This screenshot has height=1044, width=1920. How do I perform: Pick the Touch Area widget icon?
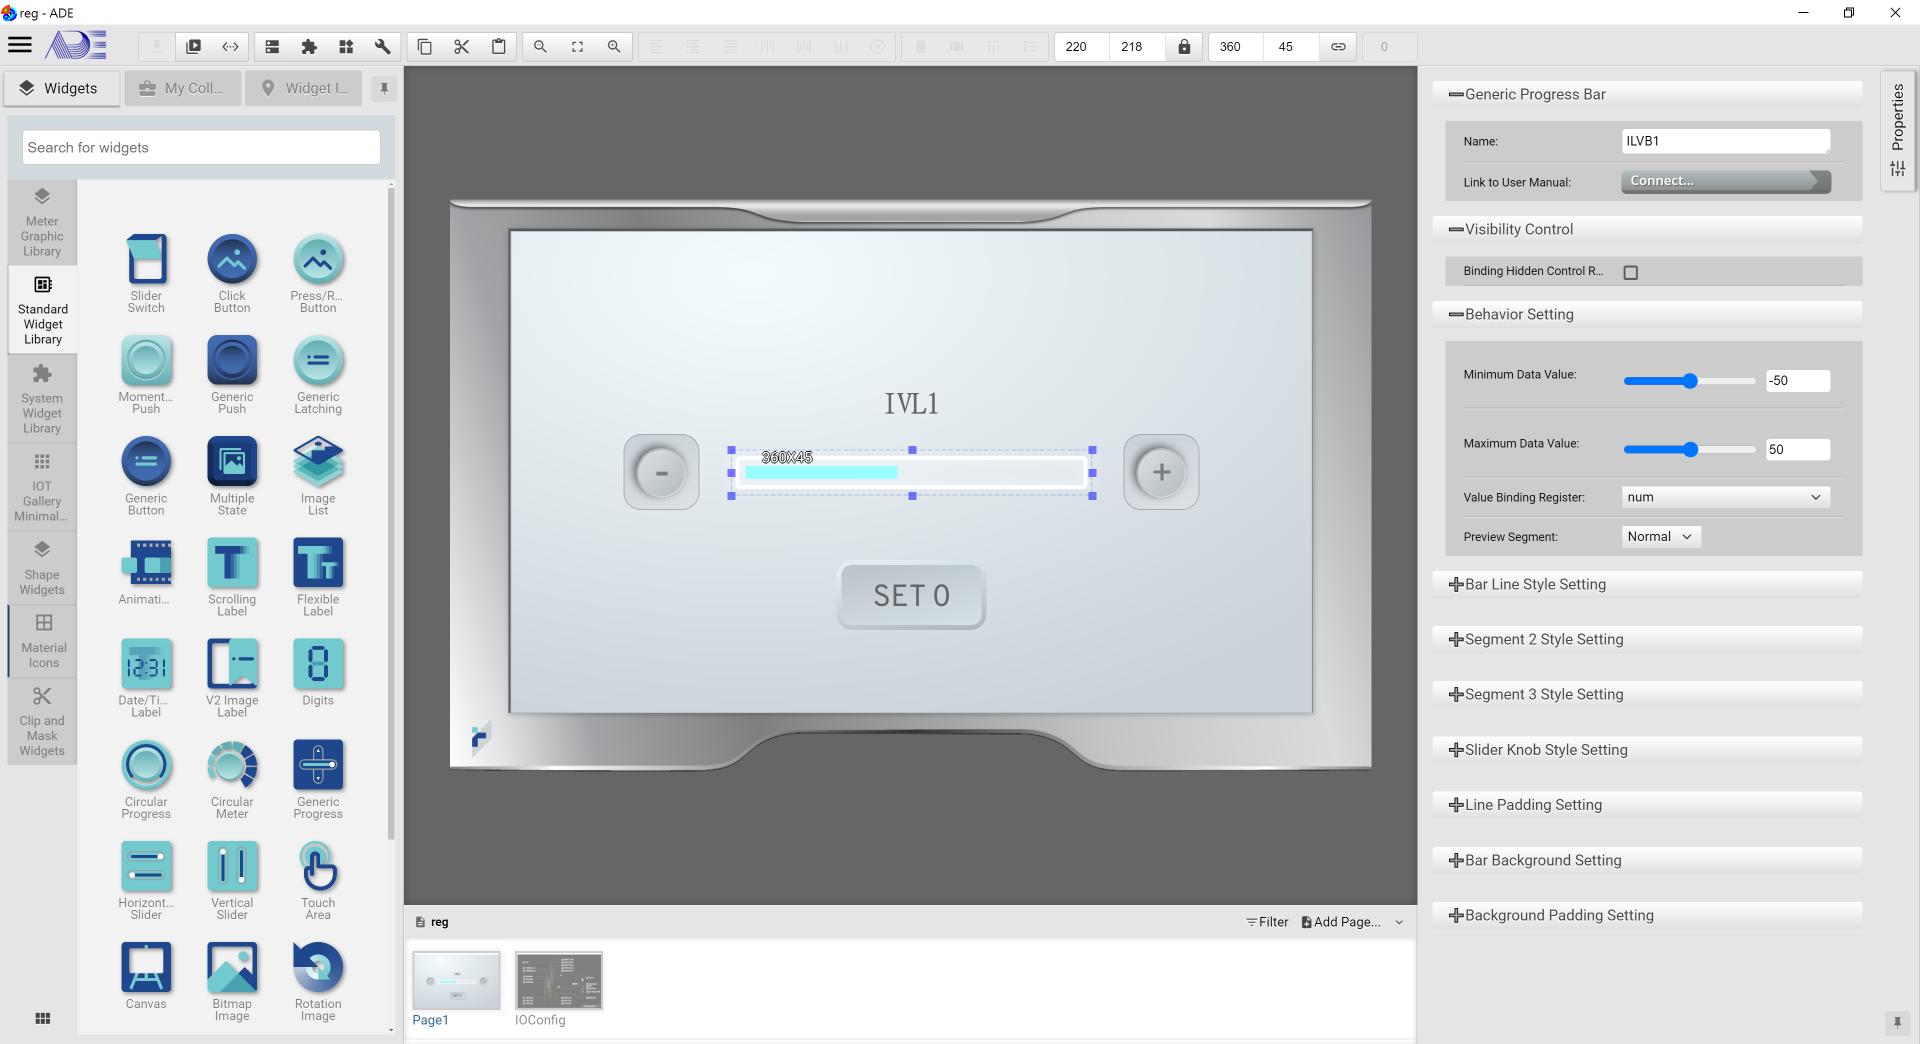point(318,867)
